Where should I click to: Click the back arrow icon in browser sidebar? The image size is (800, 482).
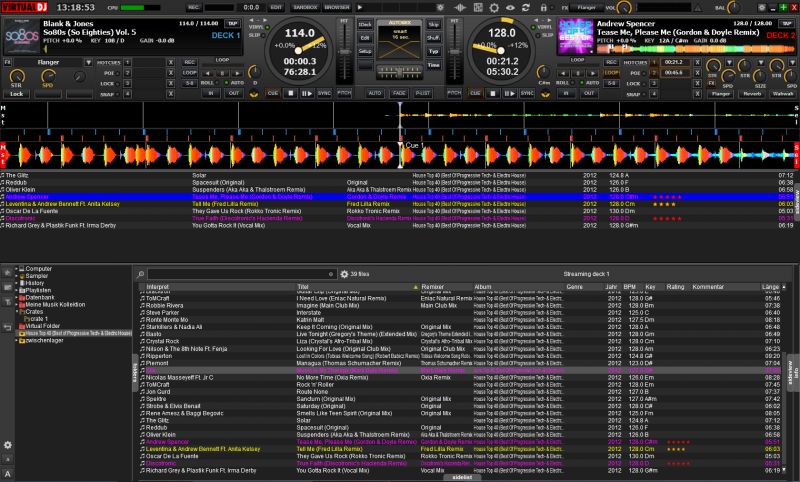pyautogui.click(x=7, y=327)
